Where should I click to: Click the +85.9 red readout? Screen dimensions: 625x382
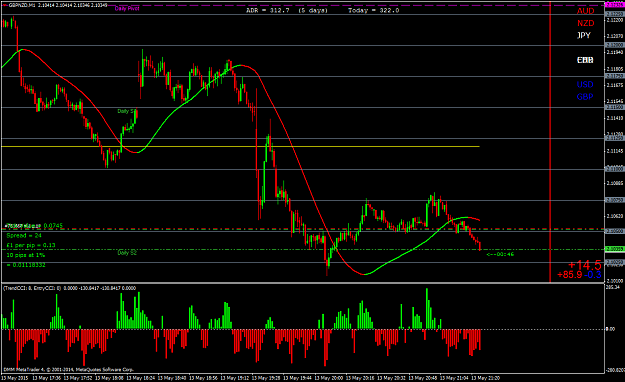tap(570, 275)
